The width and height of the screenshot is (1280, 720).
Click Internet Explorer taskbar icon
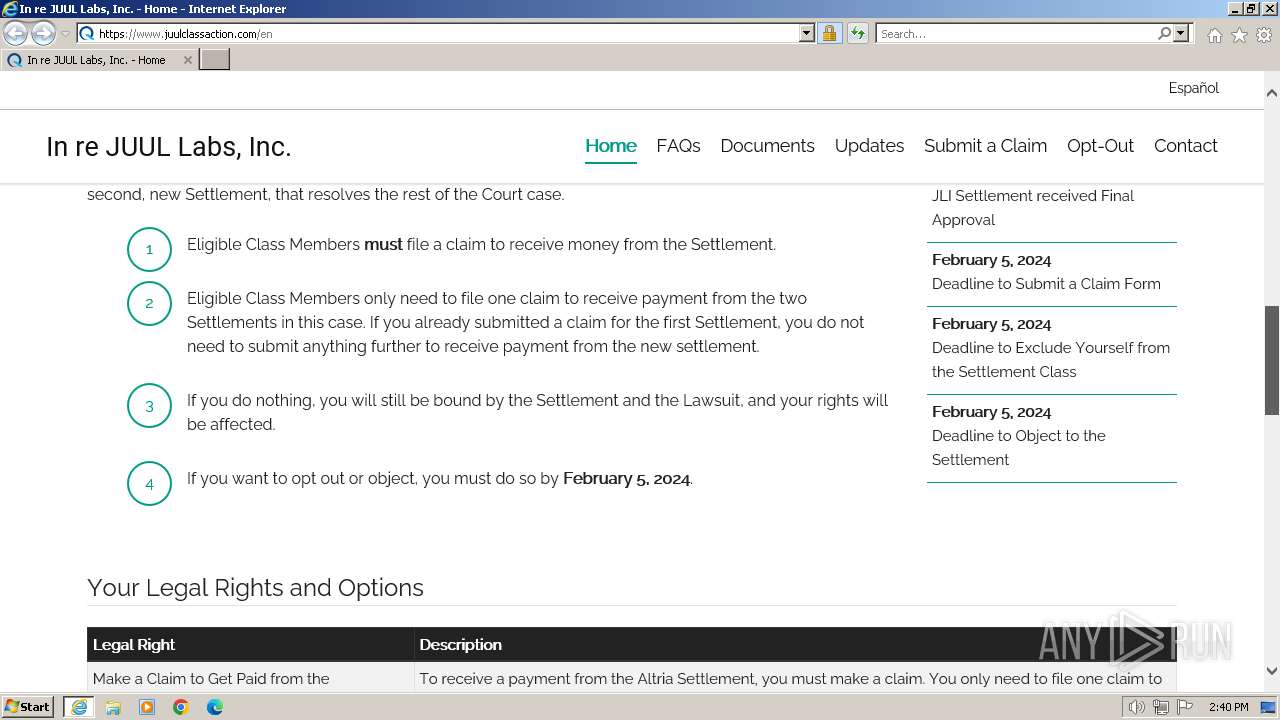(x=79, y=707)
